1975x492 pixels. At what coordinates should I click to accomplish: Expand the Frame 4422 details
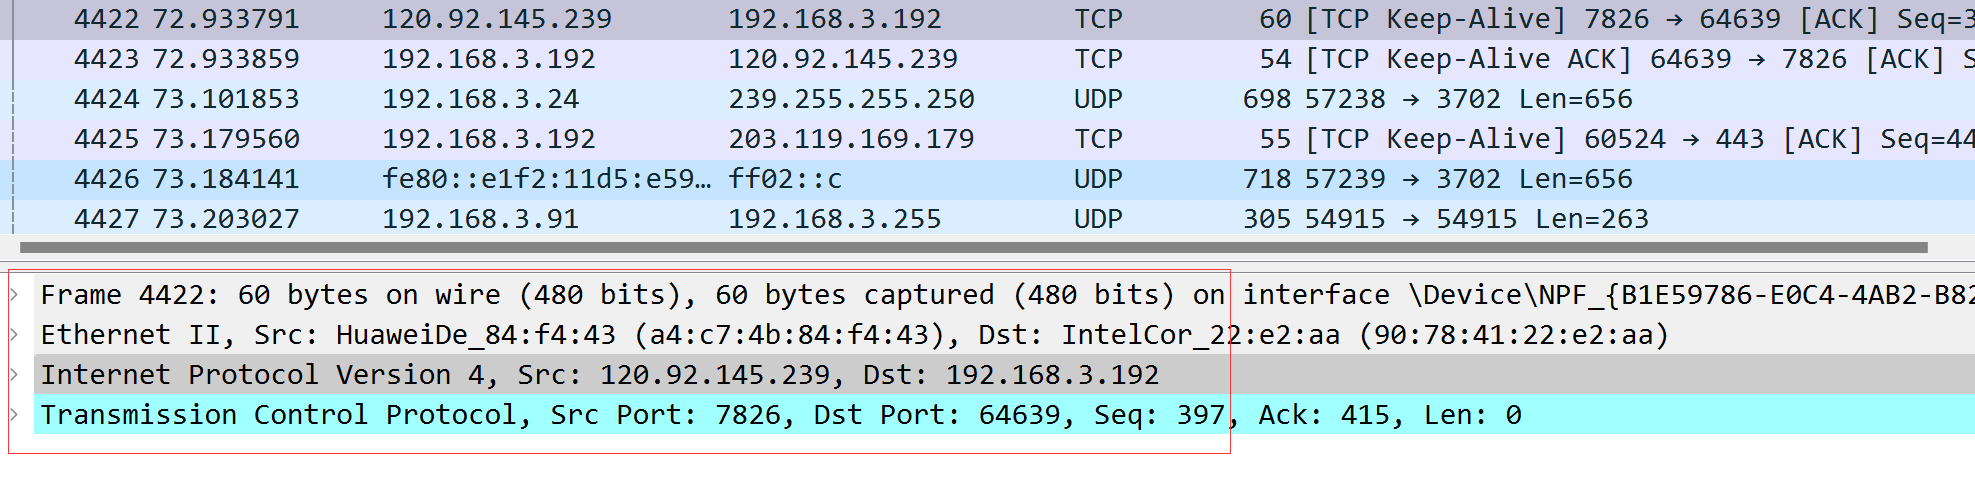tap(15, 295)
